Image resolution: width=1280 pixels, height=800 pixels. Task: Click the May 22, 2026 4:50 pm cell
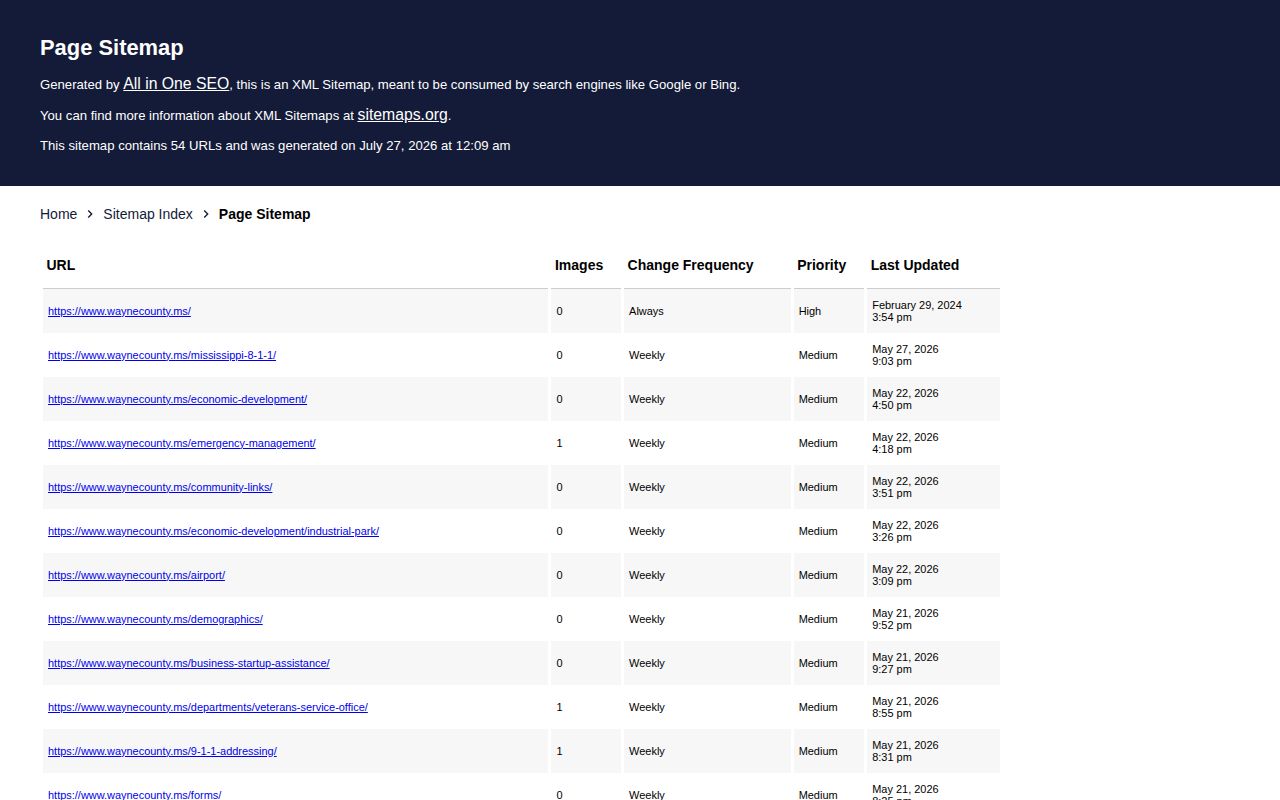pyautogui.click(x=933, y=399)
